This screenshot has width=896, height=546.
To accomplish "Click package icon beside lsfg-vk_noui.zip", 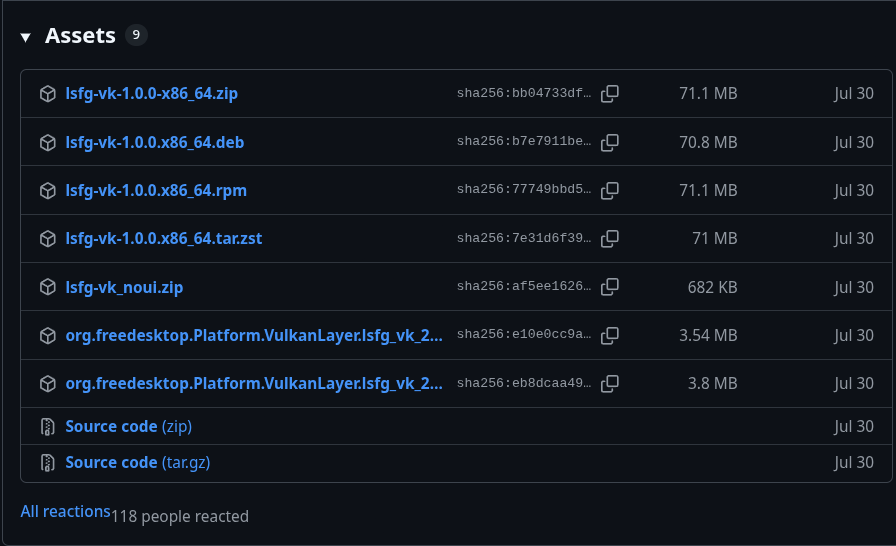I will (x=48, y=287).
